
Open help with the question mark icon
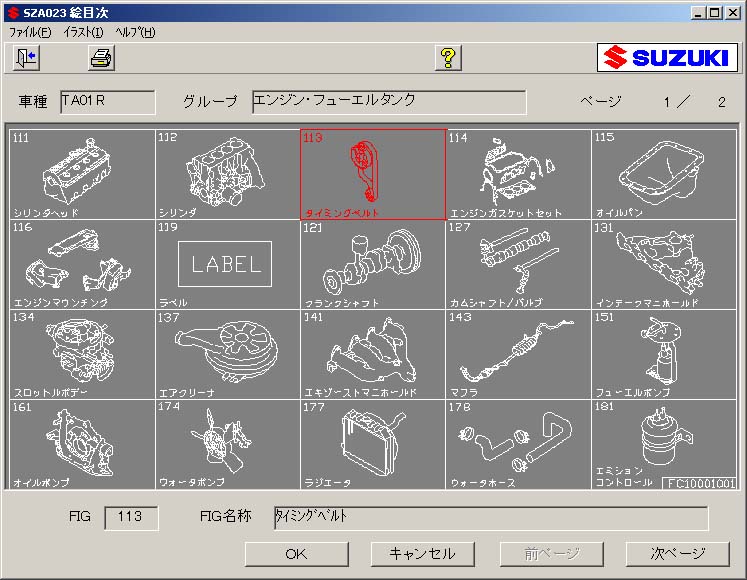tap(448, 58)
